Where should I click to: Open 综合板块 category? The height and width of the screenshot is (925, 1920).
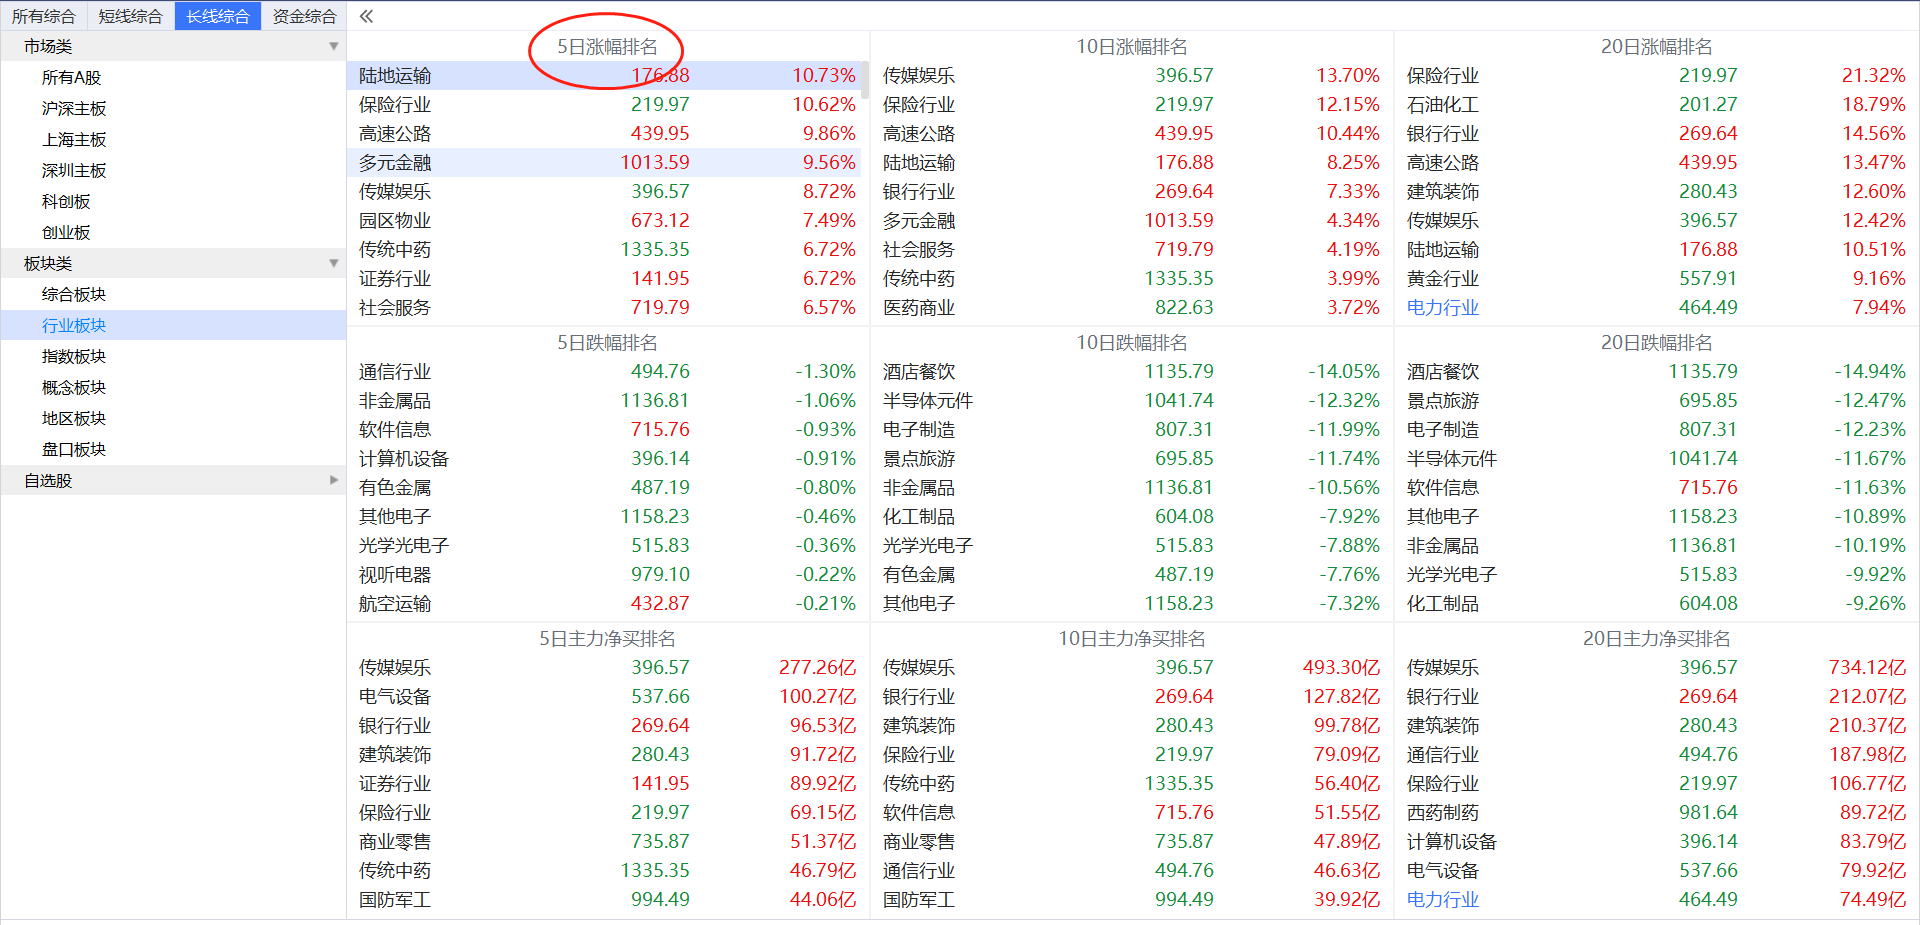click(74, 294)
